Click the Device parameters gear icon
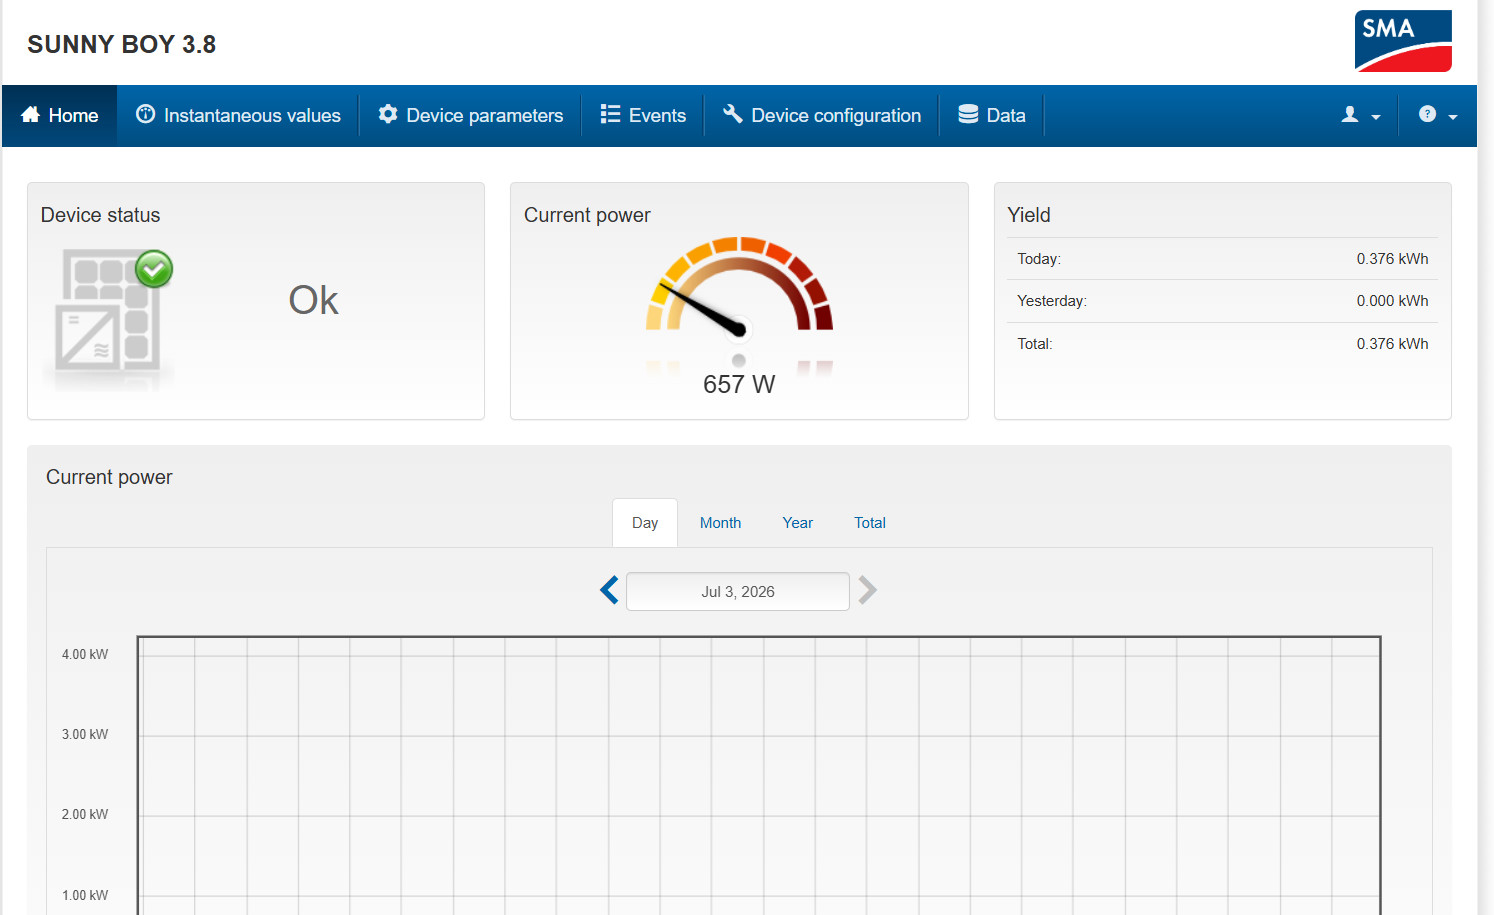Viewport: 1494px width, 915px height. click(x=388, y=114)
